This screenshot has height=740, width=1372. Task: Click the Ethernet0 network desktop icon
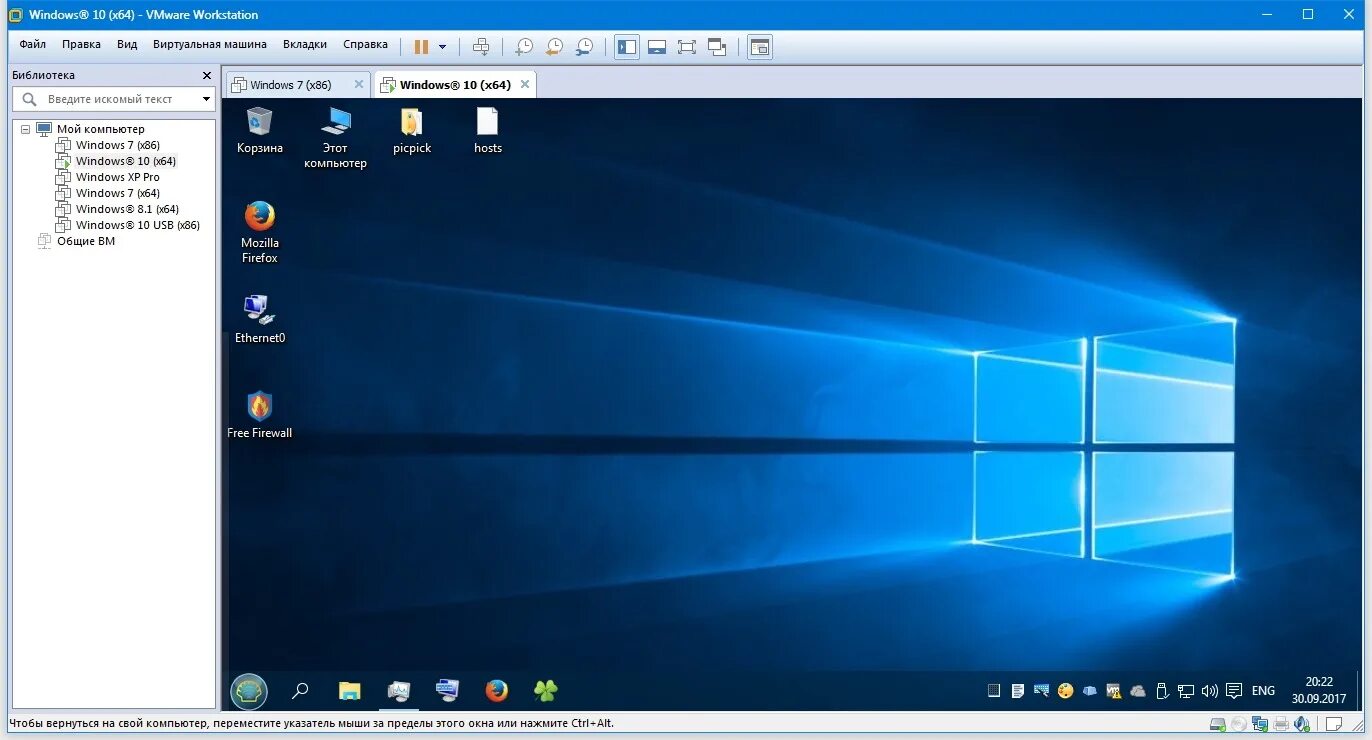[x=260, y=319]
